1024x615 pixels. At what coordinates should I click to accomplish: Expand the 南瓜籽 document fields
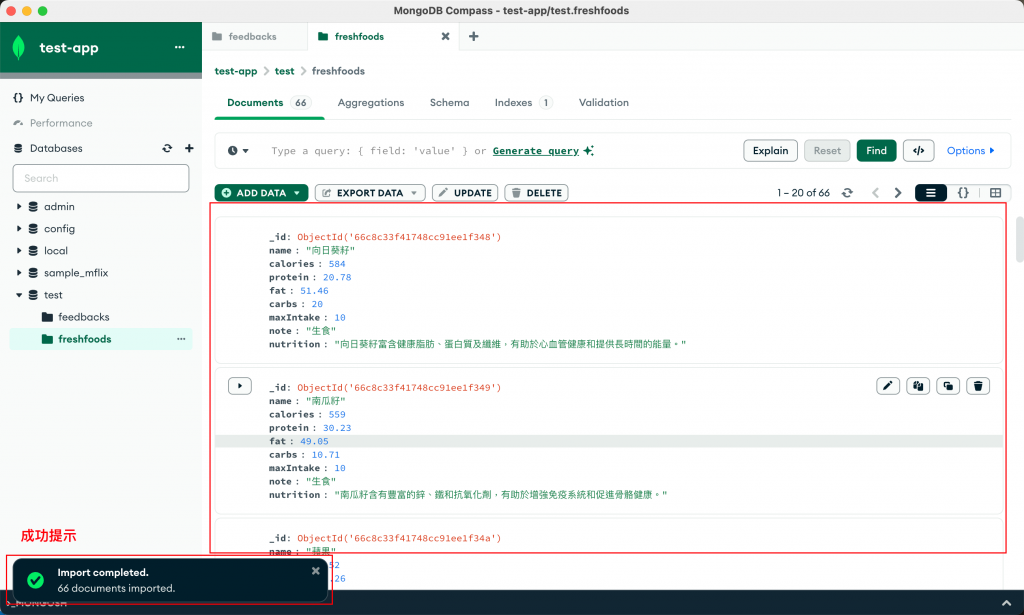coord(240,386)
